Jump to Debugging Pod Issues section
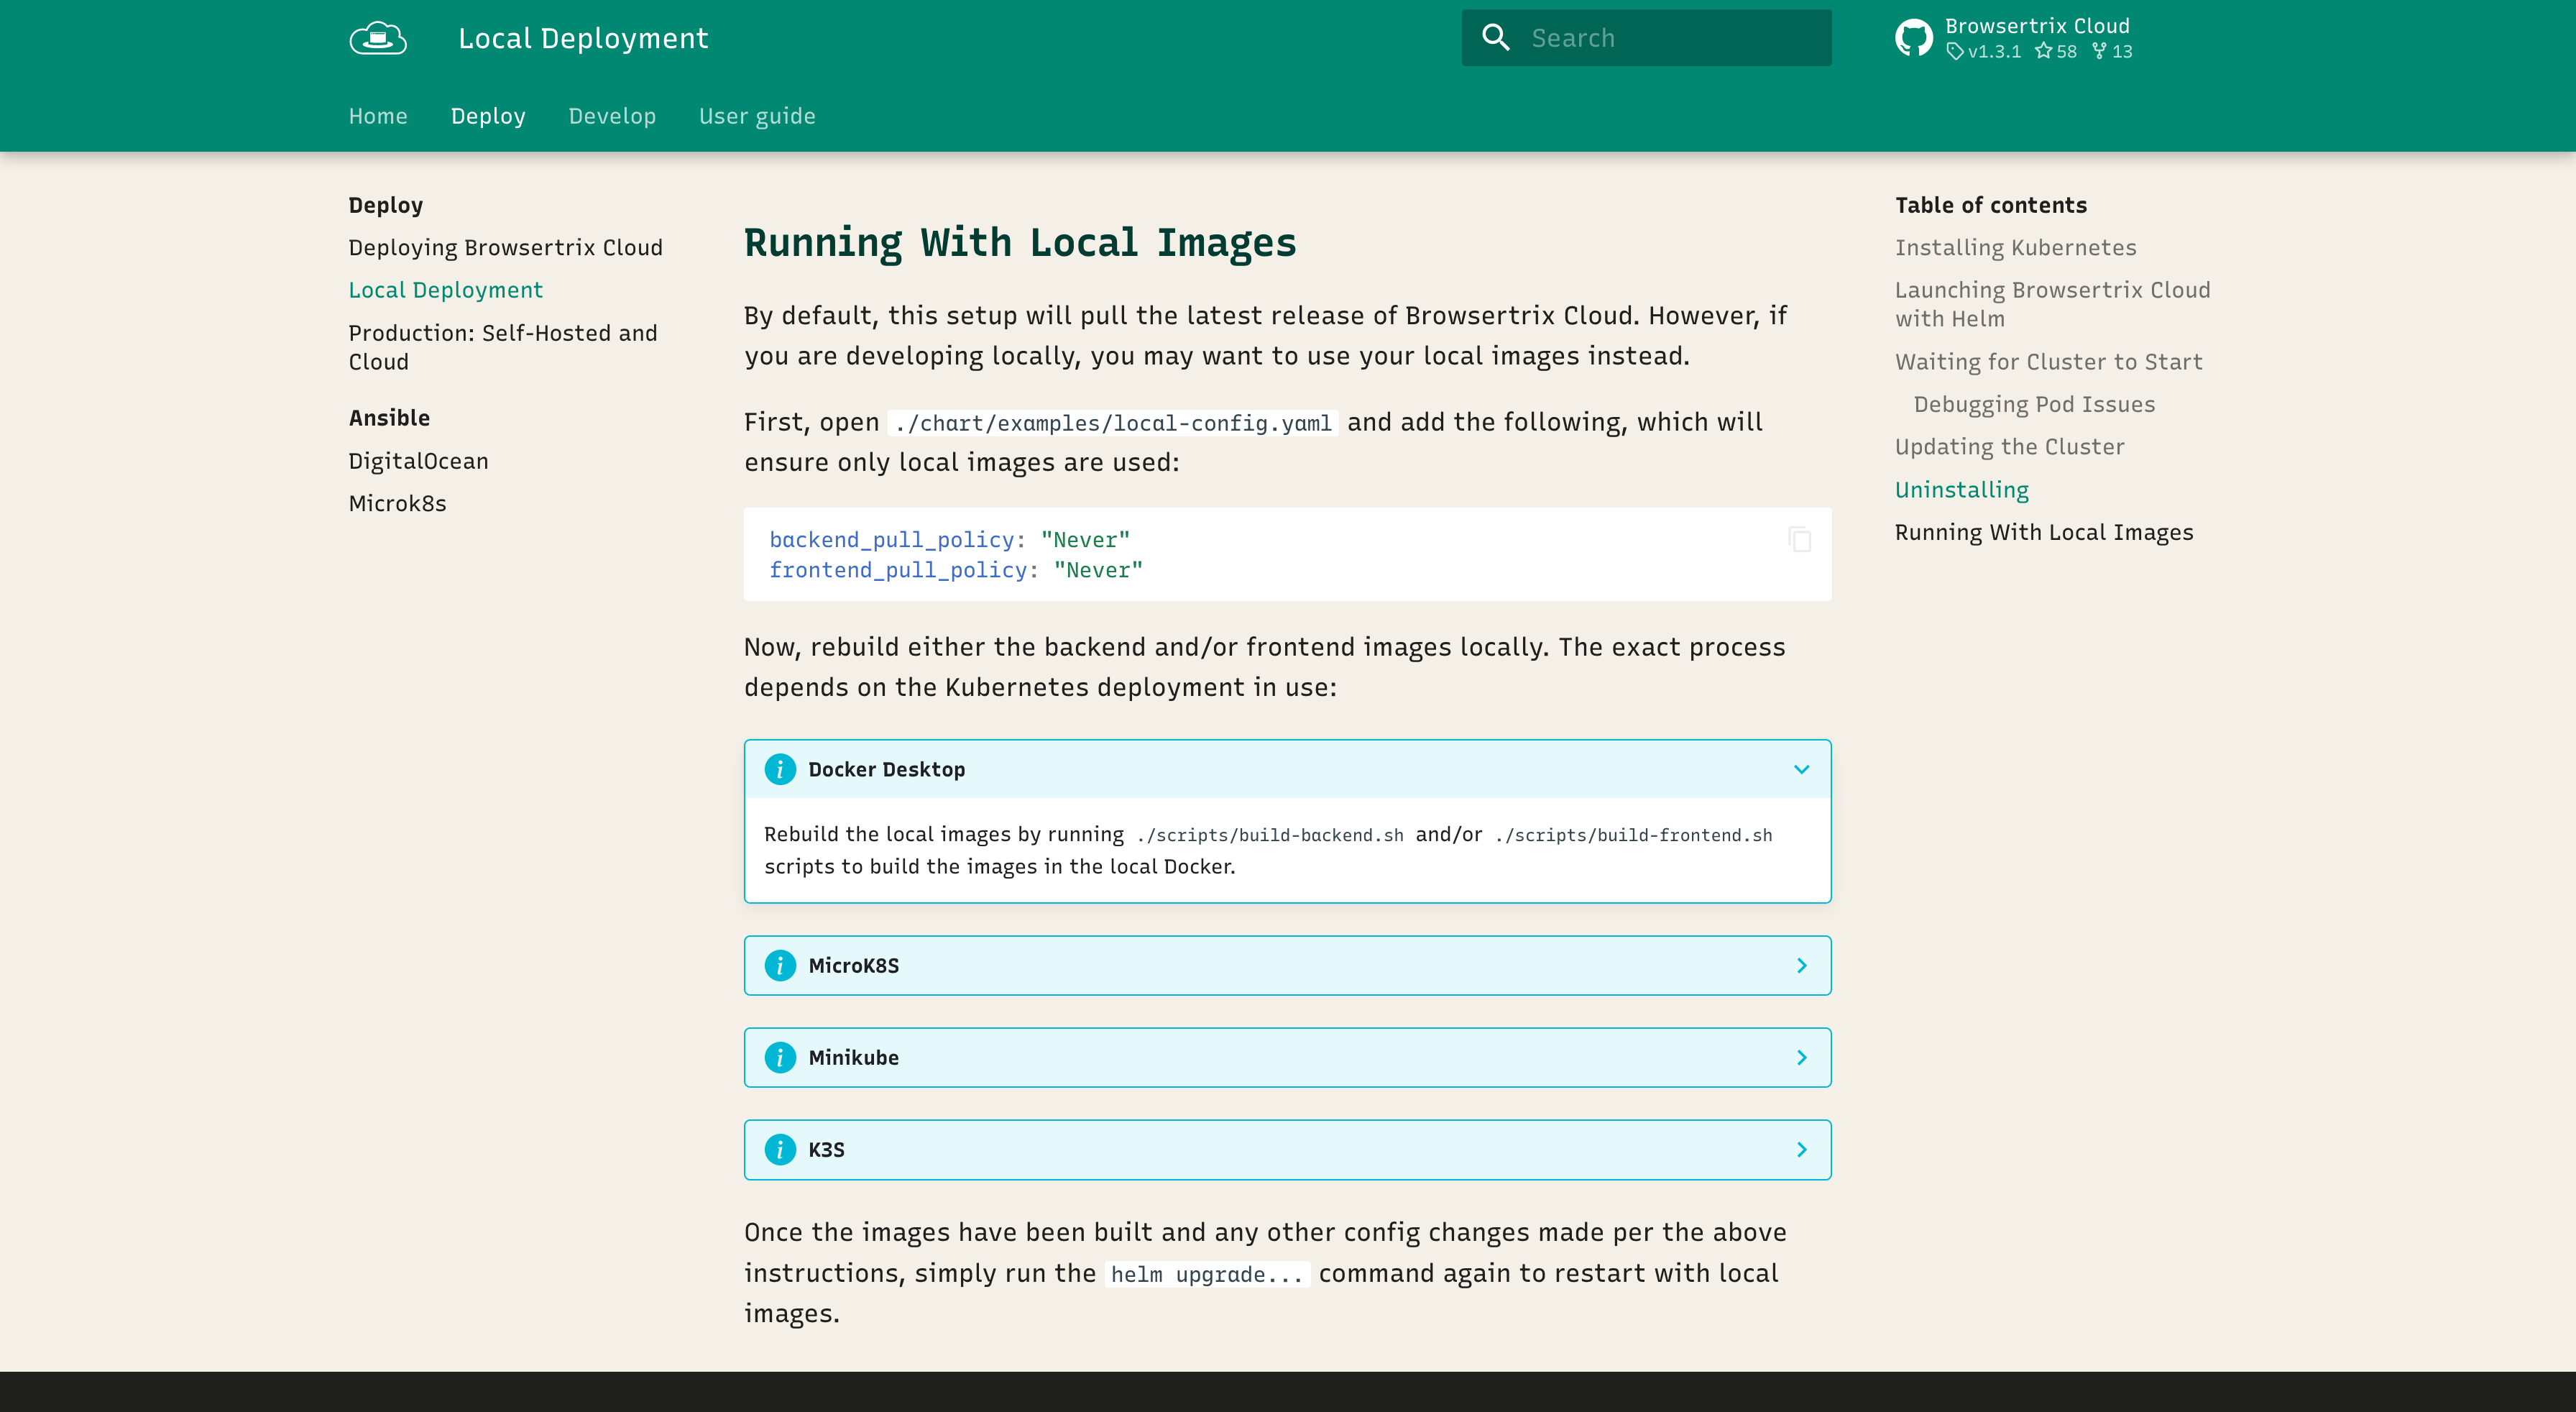2576x1412 pixels. 2034,404
